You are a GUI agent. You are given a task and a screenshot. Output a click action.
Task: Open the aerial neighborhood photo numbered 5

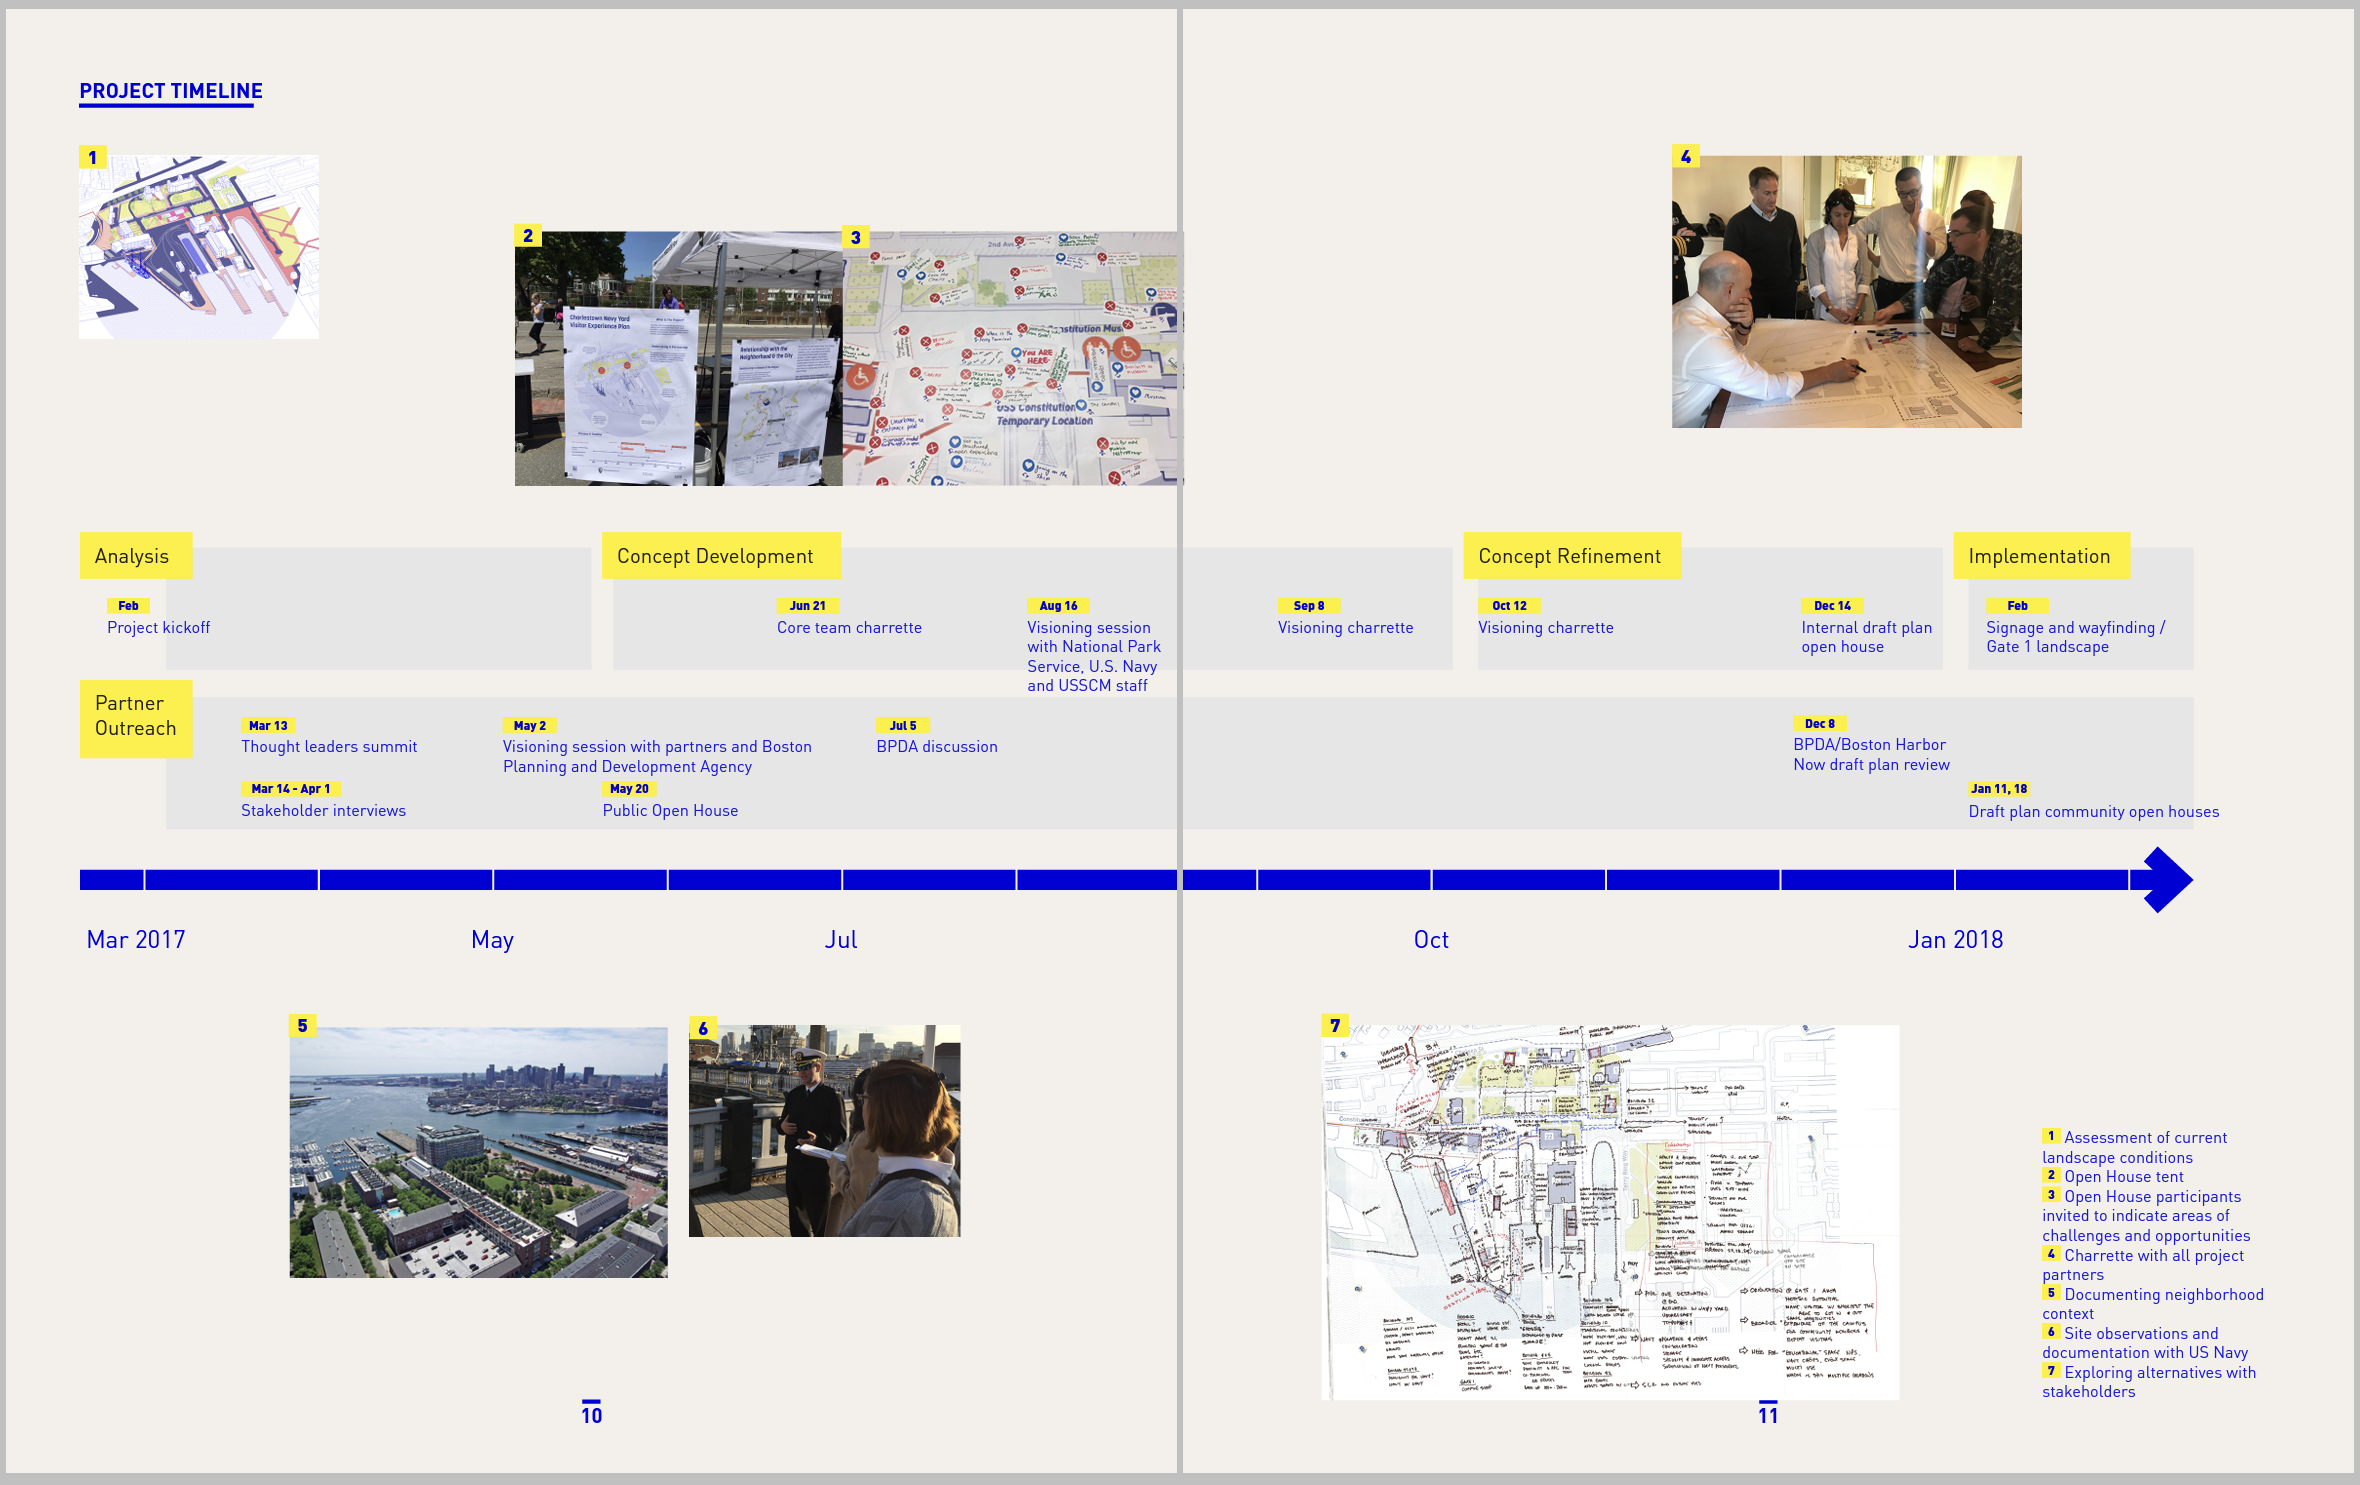(x=478, y=1152)
